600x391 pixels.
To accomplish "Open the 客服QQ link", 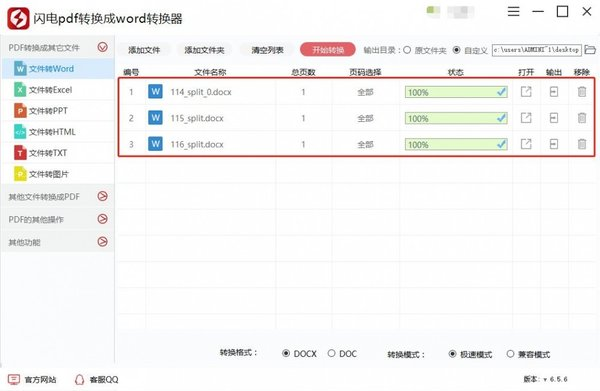I will point(104,380).
